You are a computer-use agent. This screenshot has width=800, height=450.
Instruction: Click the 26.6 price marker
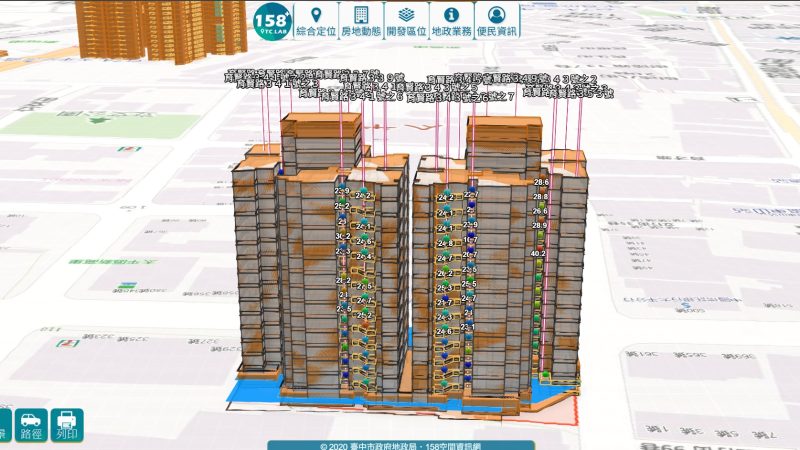tap(541, 212)
